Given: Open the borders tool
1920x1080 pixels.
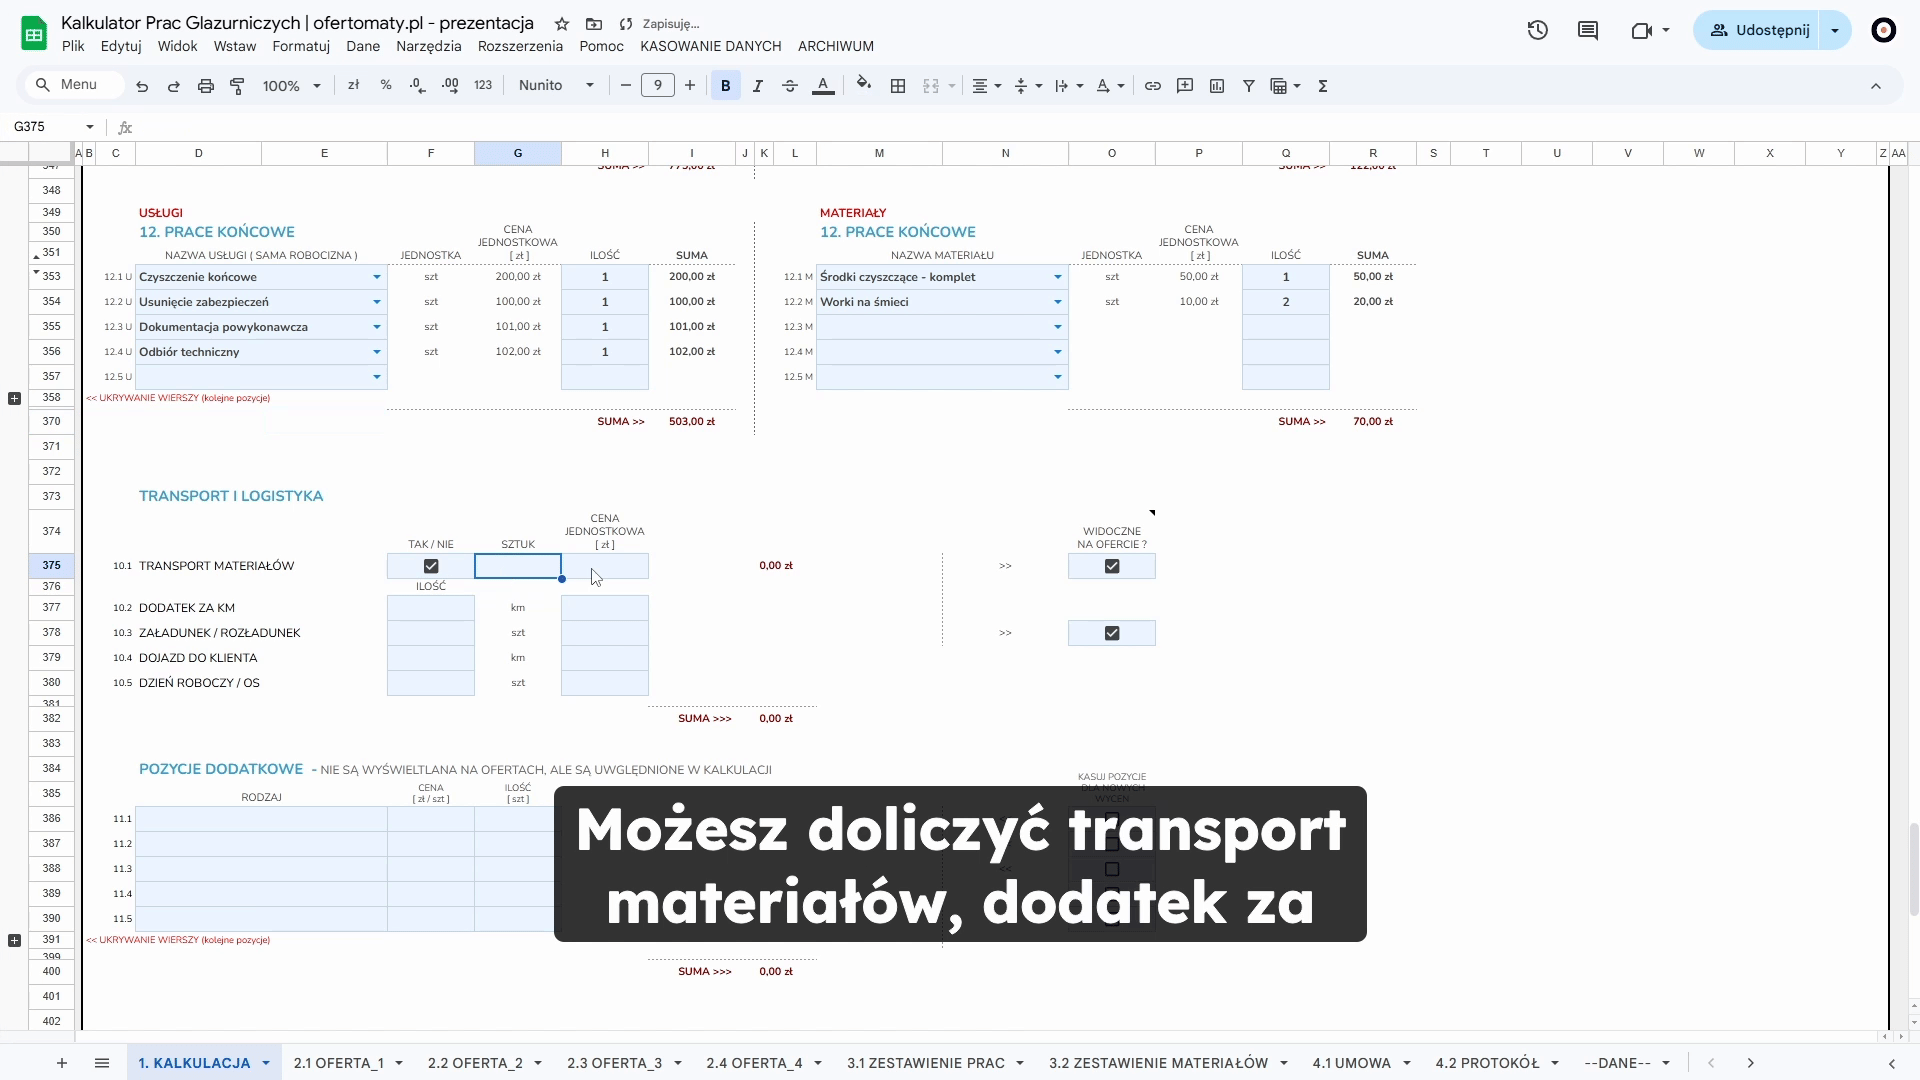Looking at the screenshot, I should coord(897,86).
